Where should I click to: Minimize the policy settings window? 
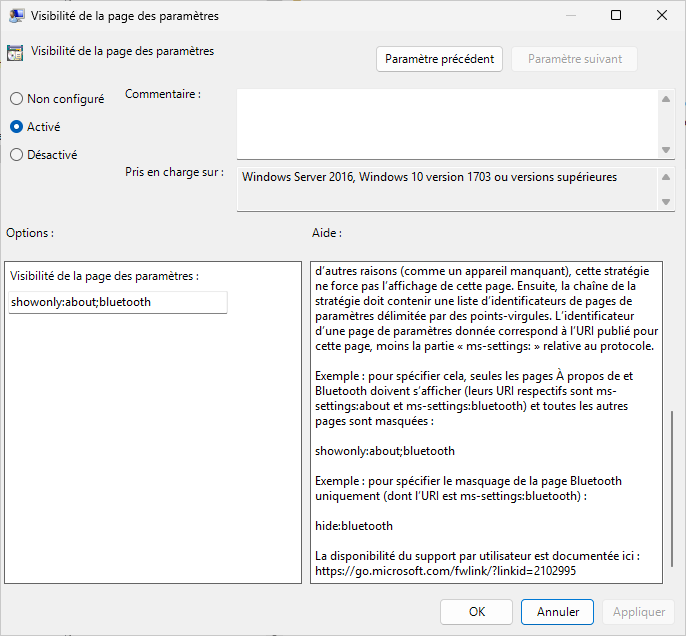click(x=569, y=16)
